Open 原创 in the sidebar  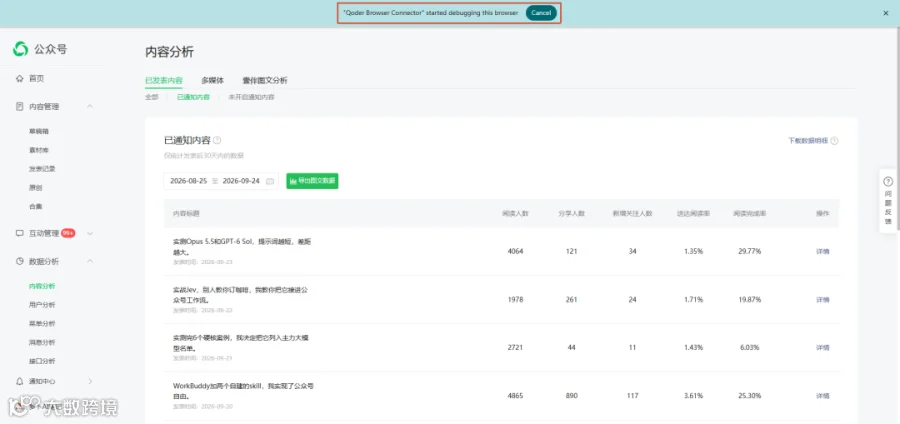tap(36, 188)
